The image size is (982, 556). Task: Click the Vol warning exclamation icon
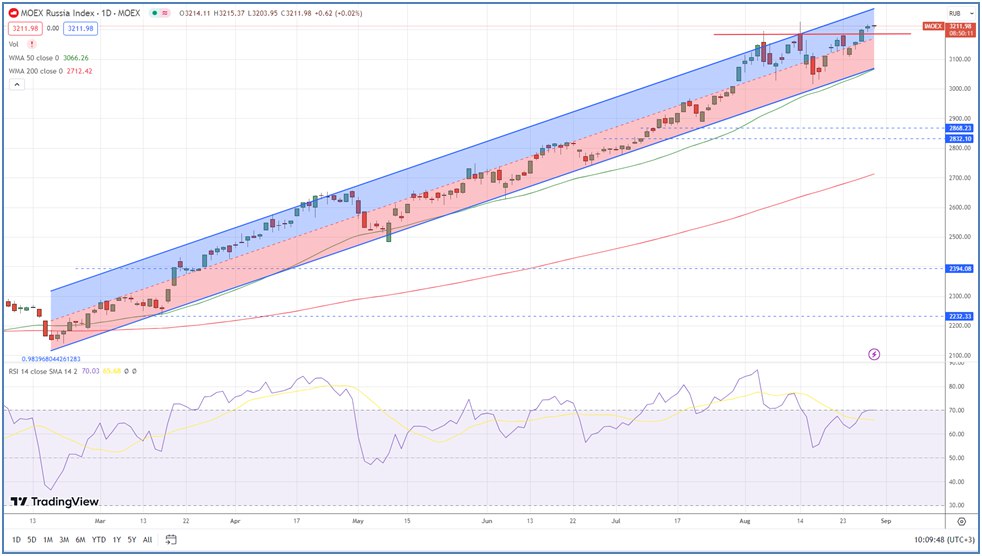coord(32,44)
